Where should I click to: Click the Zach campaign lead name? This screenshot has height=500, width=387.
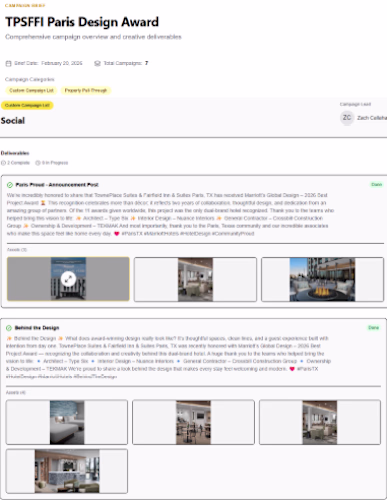[372, 118]
